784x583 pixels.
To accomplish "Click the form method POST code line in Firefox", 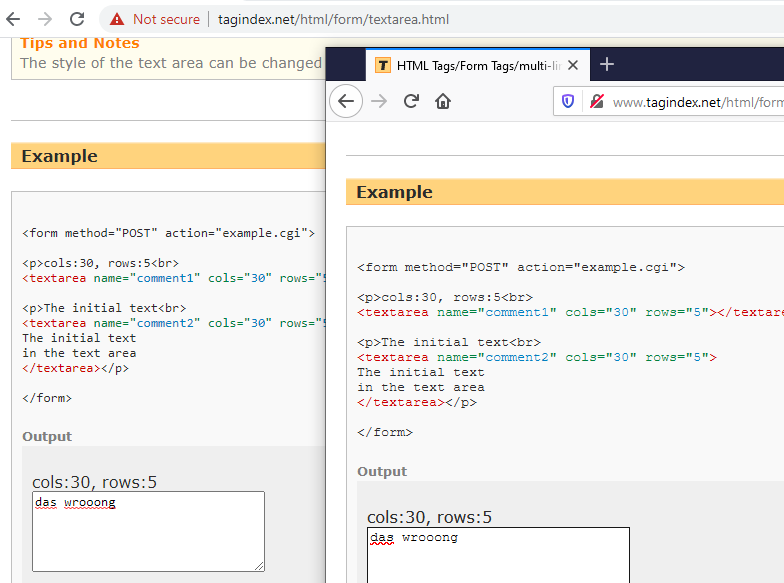I will pyautogui.click(x=521, y=268).
